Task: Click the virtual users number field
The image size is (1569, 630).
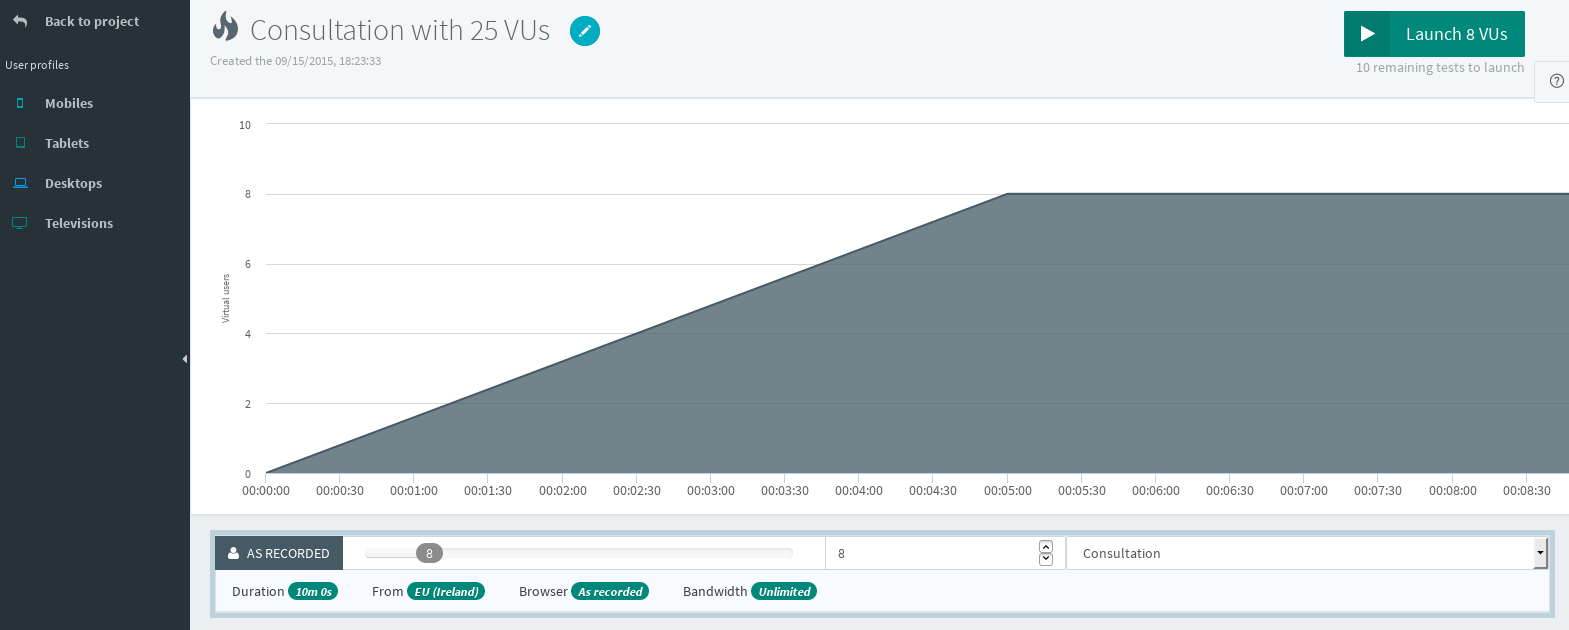Action: click(930, 553)
